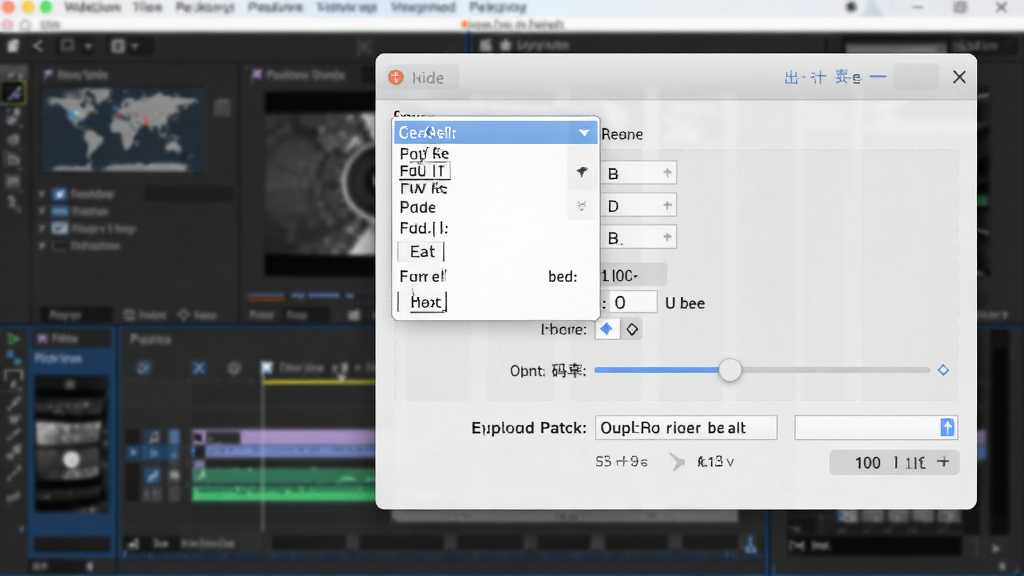
Task: Click the round blue check icon in timeline toolbar
Action: pyautogui.click(x=144, y=368)
